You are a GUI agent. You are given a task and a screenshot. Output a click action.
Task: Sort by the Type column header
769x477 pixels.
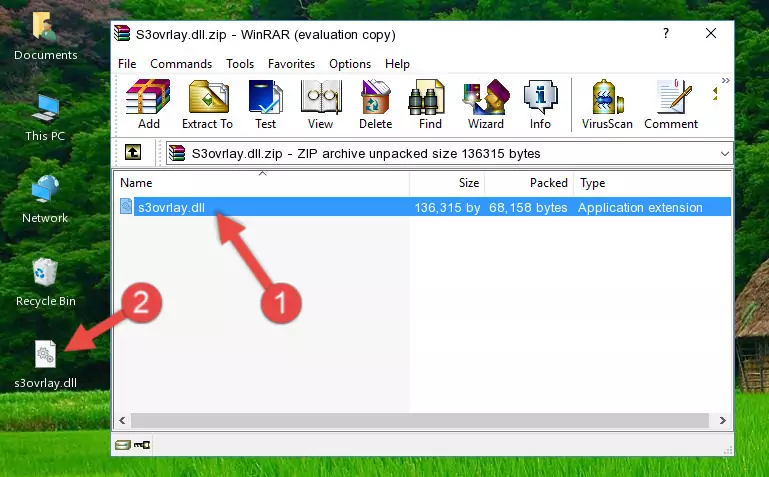pos(652,183)
